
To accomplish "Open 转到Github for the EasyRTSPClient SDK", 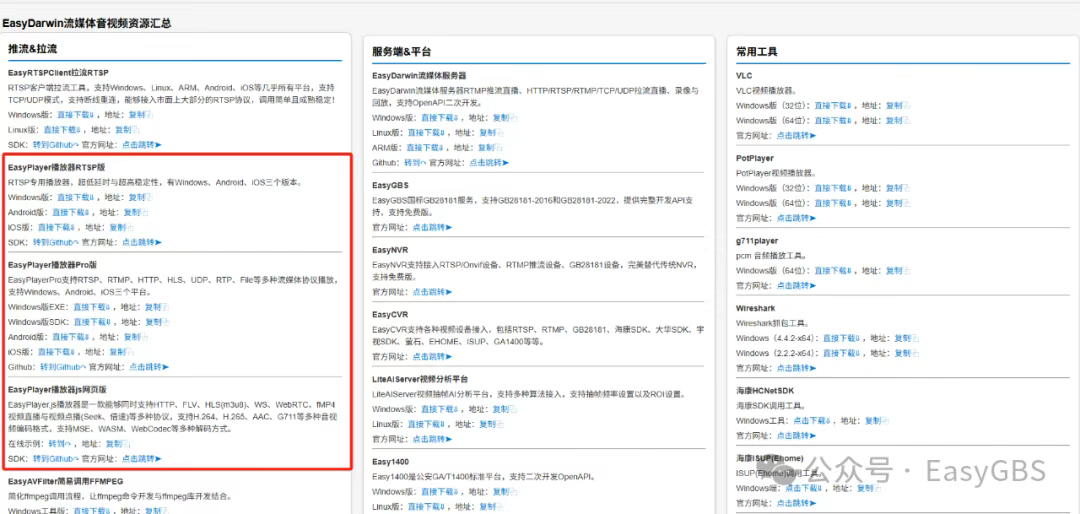I will (56, 145).
